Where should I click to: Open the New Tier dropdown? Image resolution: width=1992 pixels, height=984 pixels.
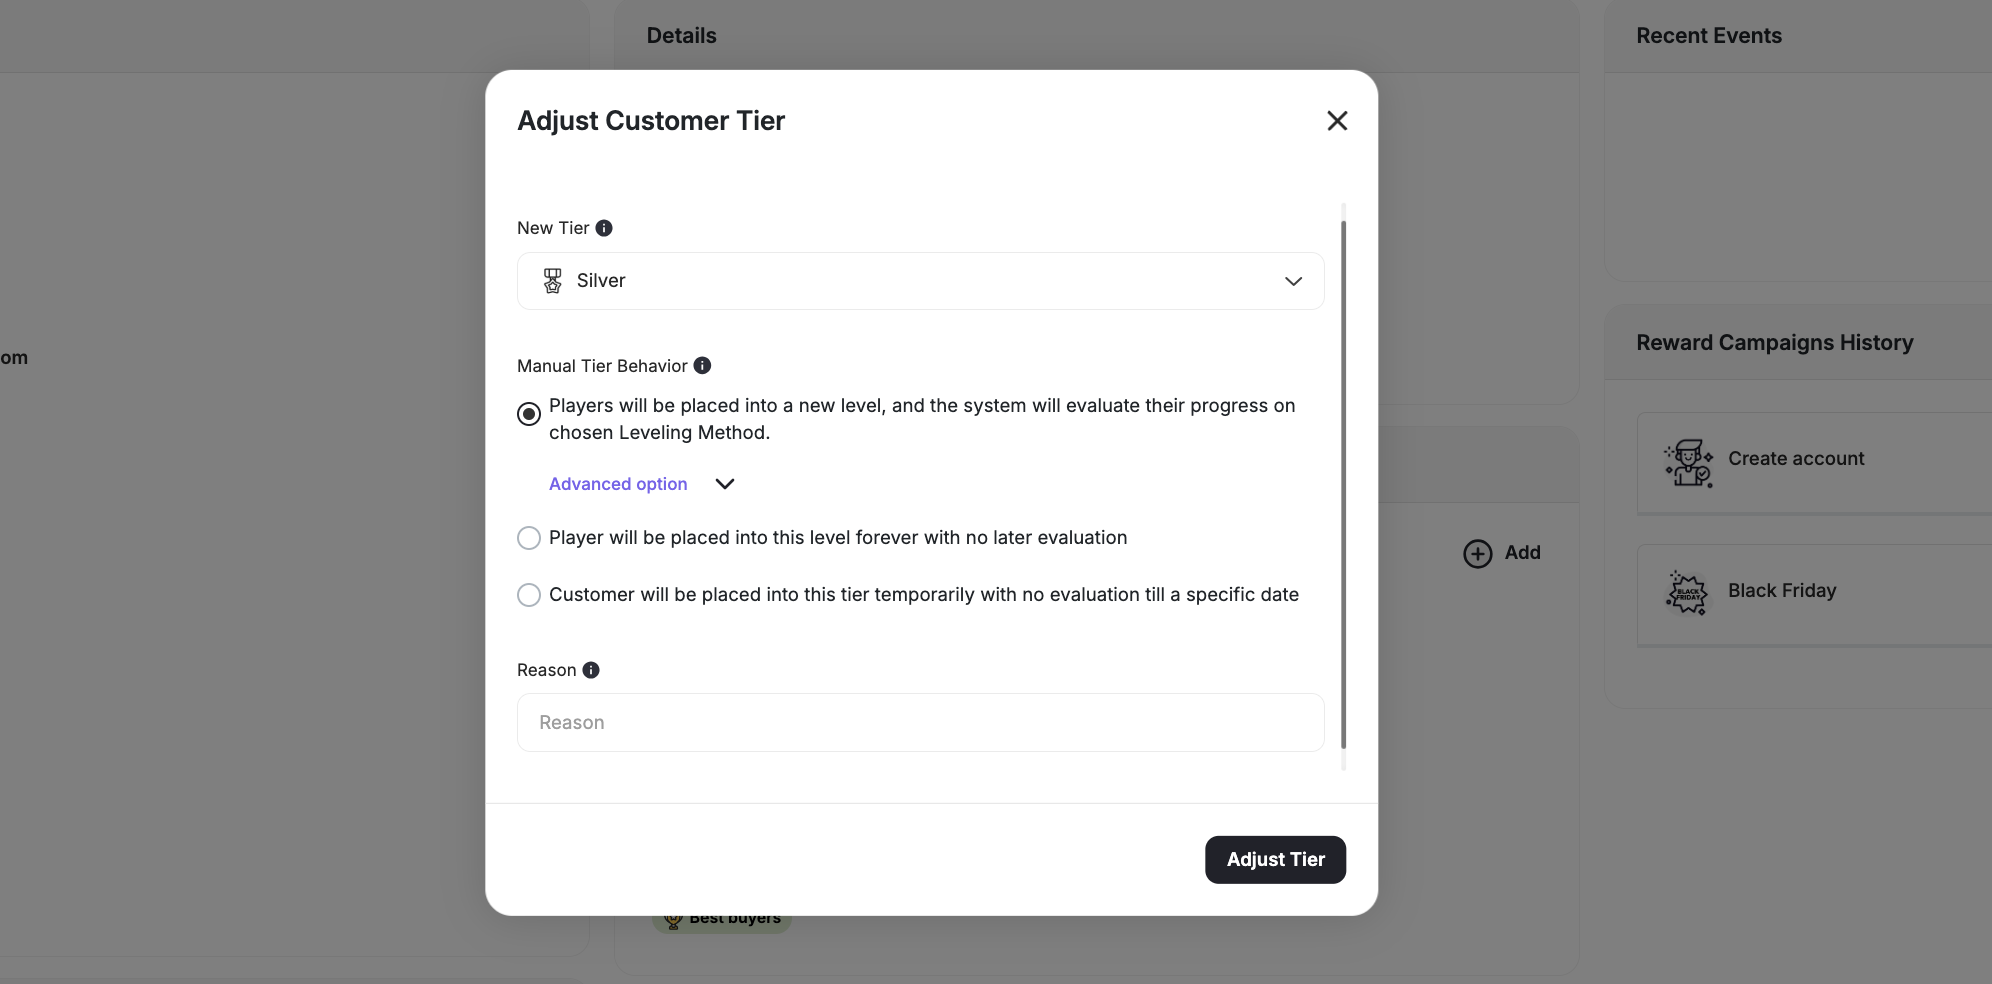[x=1293, y=281]
